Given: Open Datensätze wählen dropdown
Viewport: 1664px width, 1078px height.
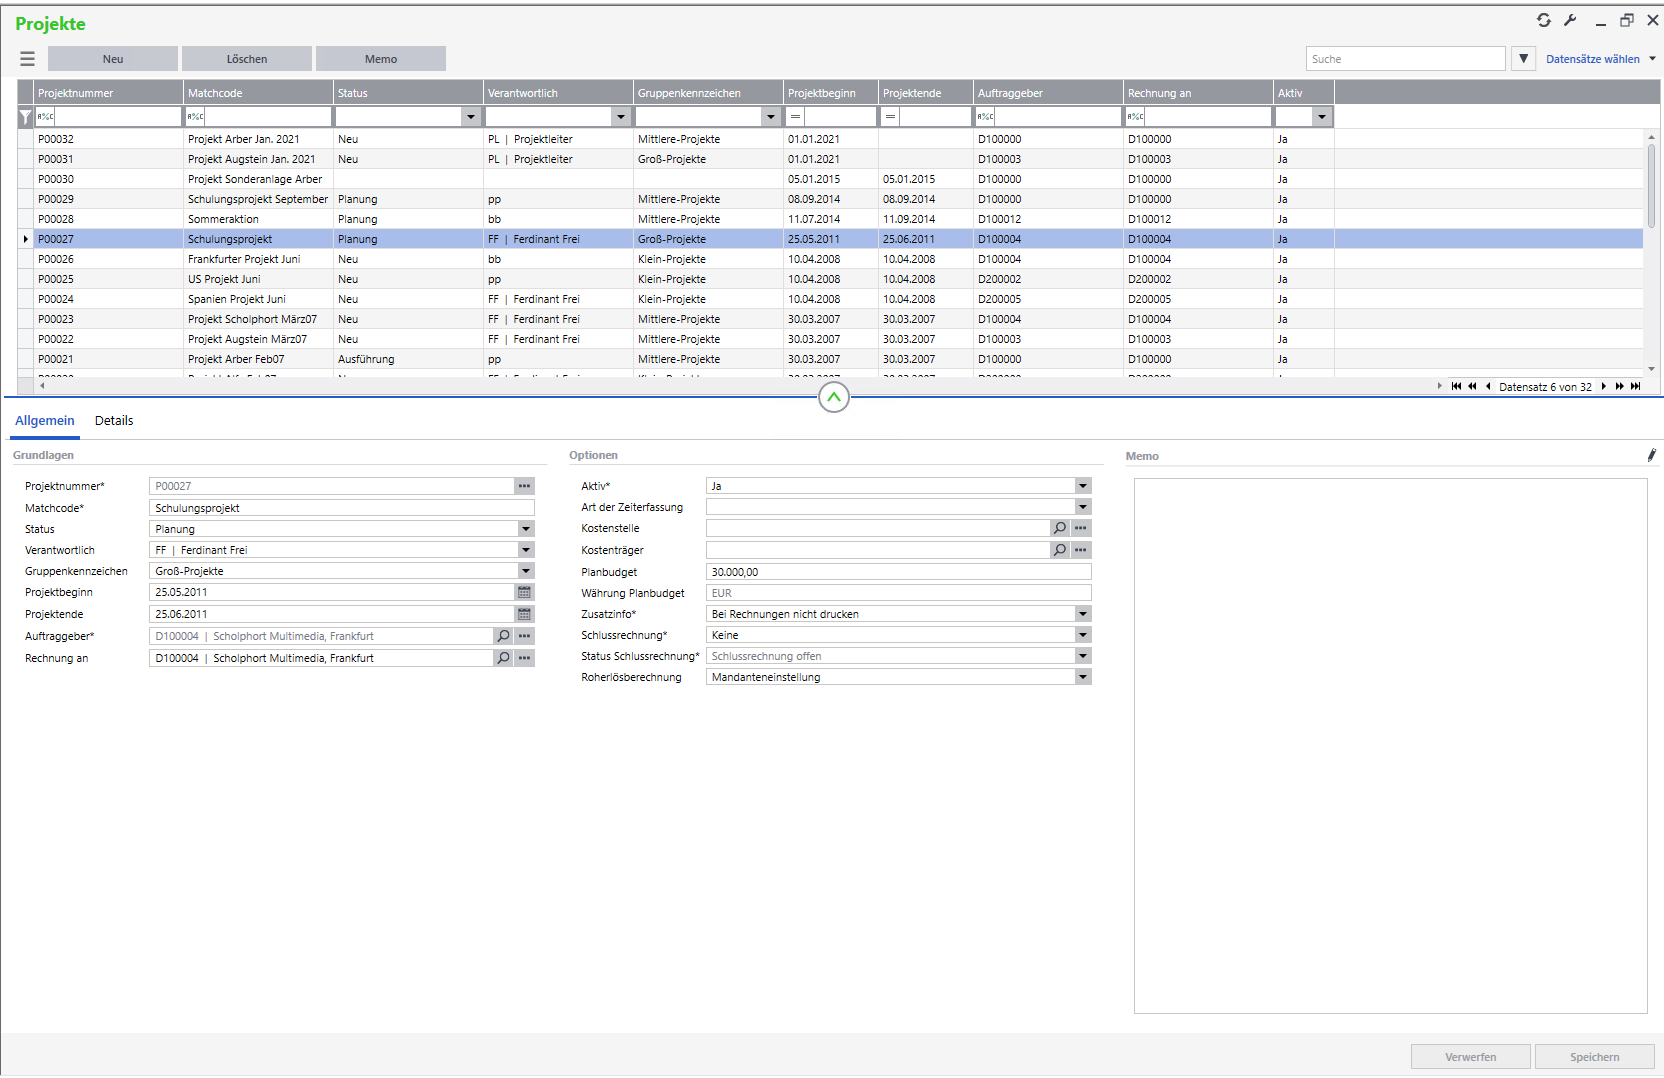Looking at the screenshot, I should point(1600,59).
